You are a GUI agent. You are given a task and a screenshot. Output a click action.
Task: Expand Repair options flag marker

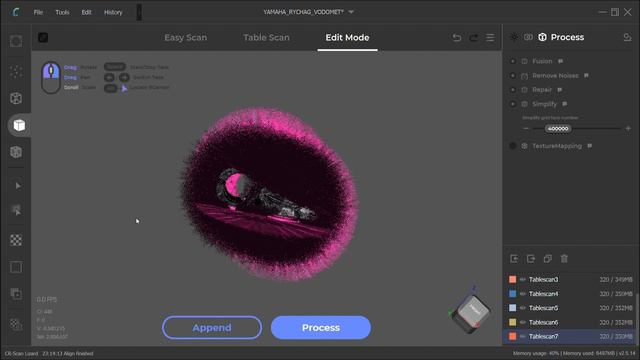pos(560,89)
